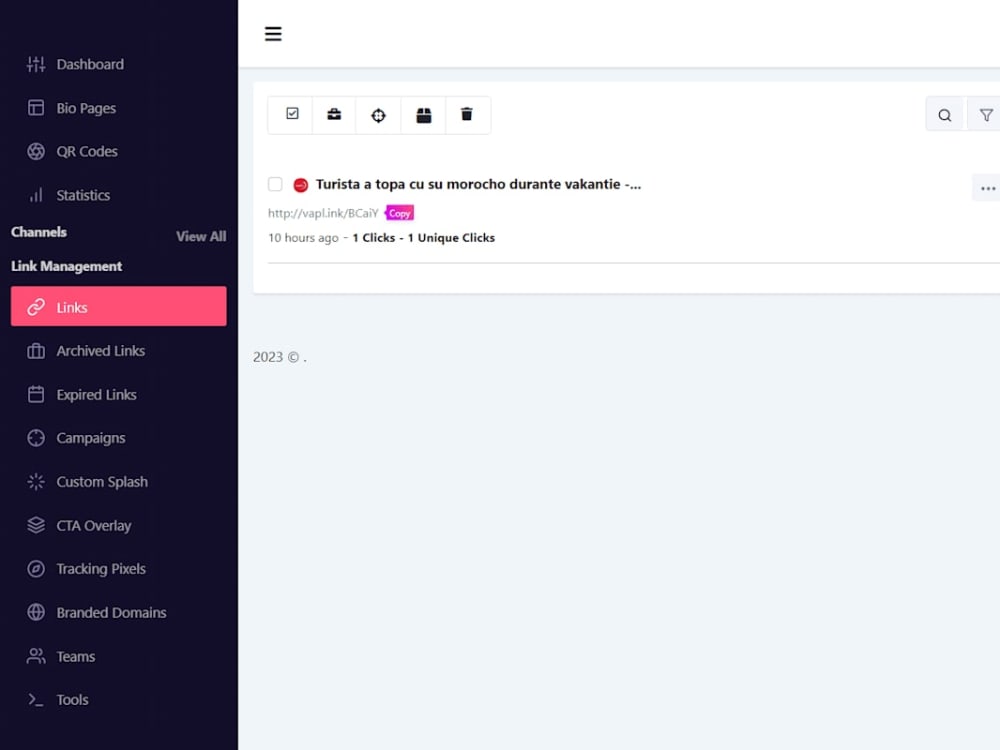The image size is (1000, 750).
Task: Click the archive links briefcase icon
Action: pos(333,114)
